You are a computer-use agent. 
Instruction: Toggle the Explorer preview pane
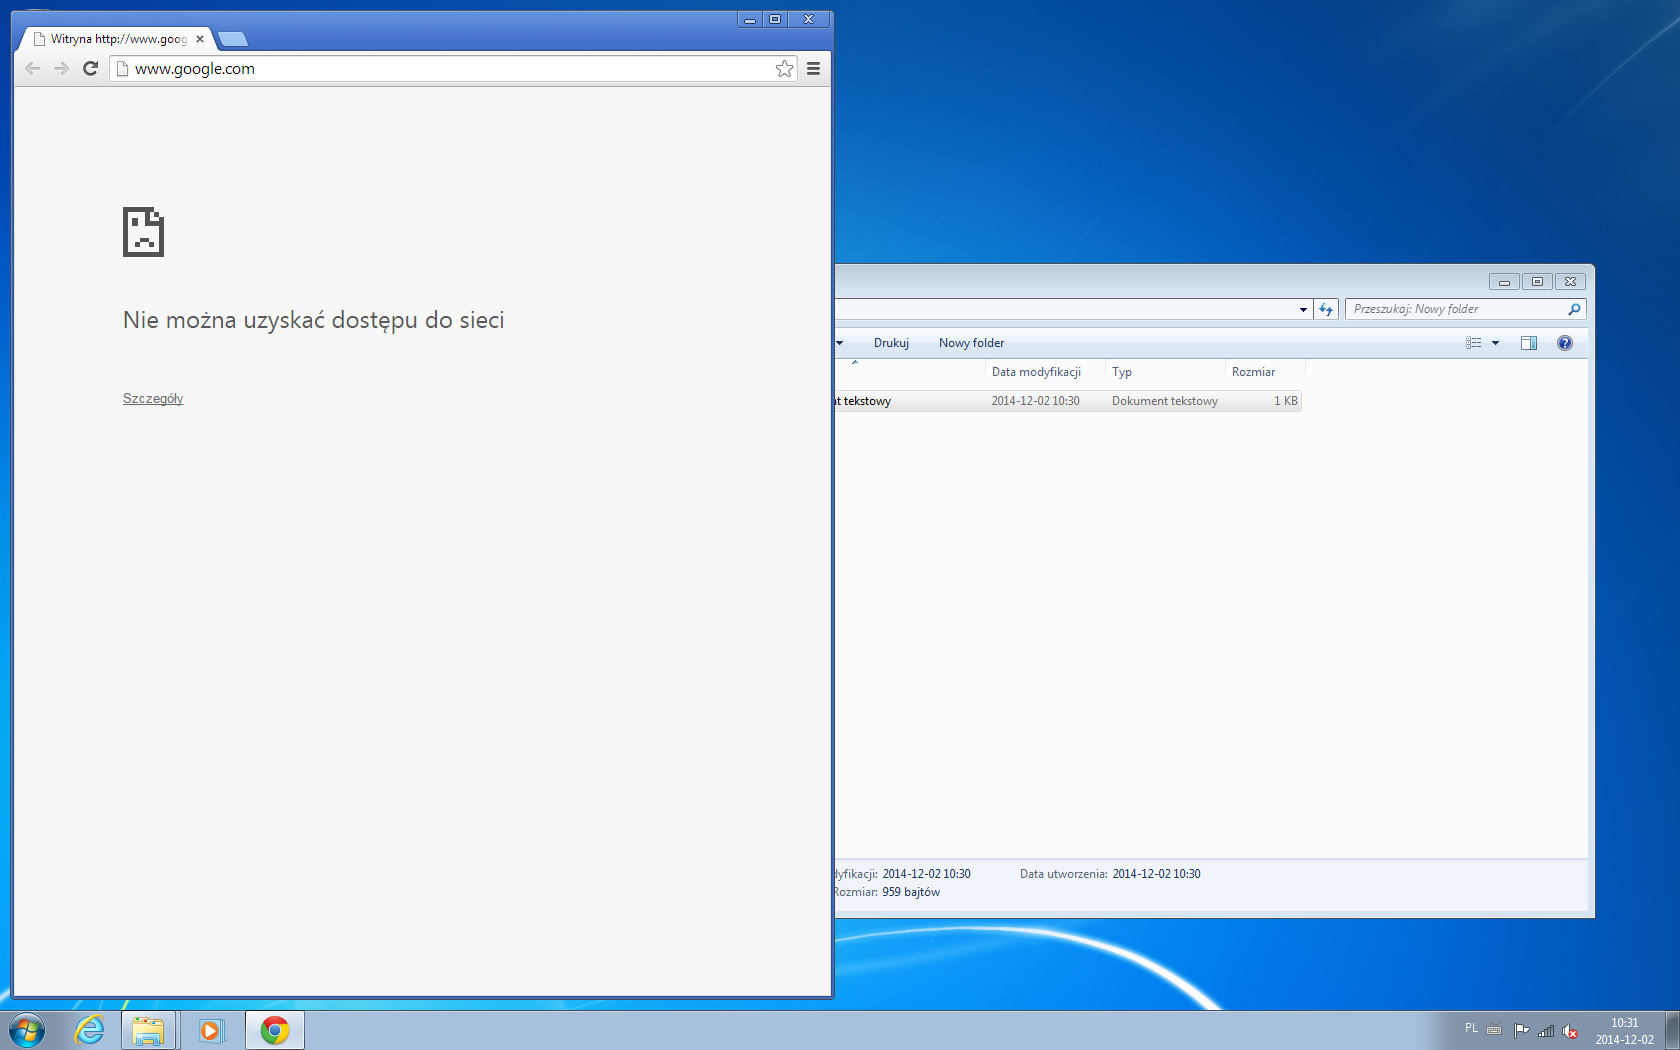(x=1529, y=343)
